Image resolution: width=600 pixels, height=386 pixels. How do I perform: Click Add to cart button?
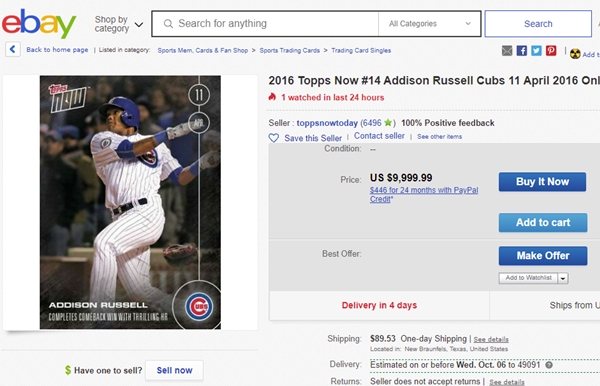tap(543, 222)
